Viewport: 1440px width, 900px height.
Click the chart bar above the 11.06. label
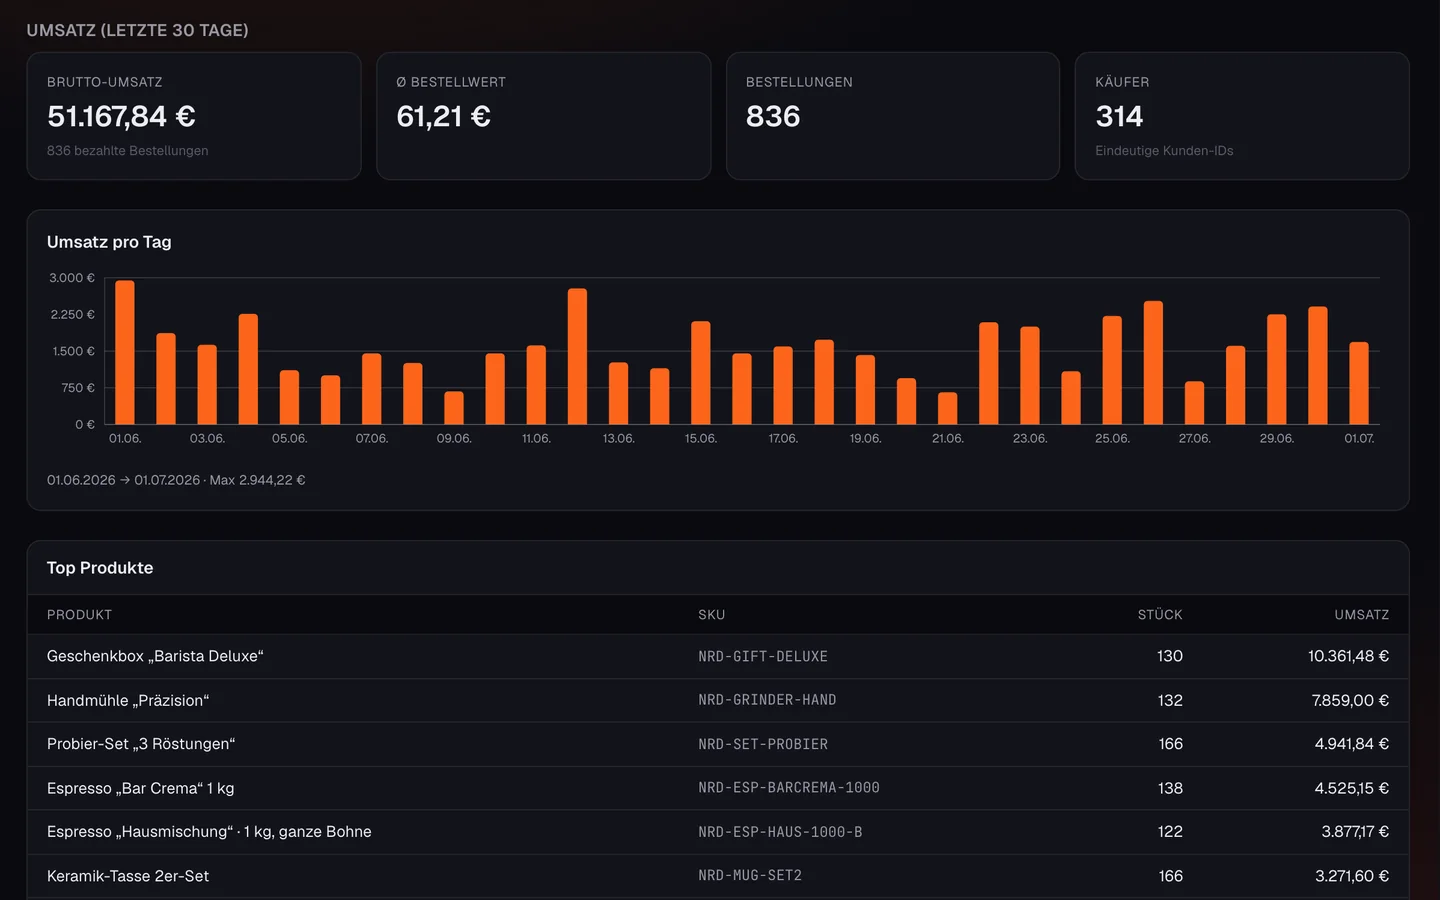point(536,385)
